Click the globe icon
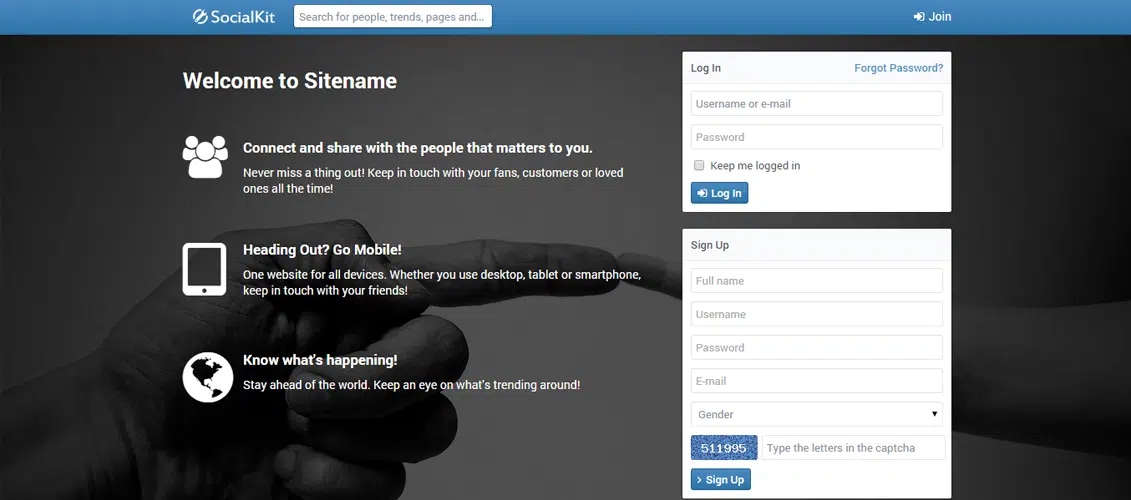The height and width of the screenshot is (500, 1131). 207,377
